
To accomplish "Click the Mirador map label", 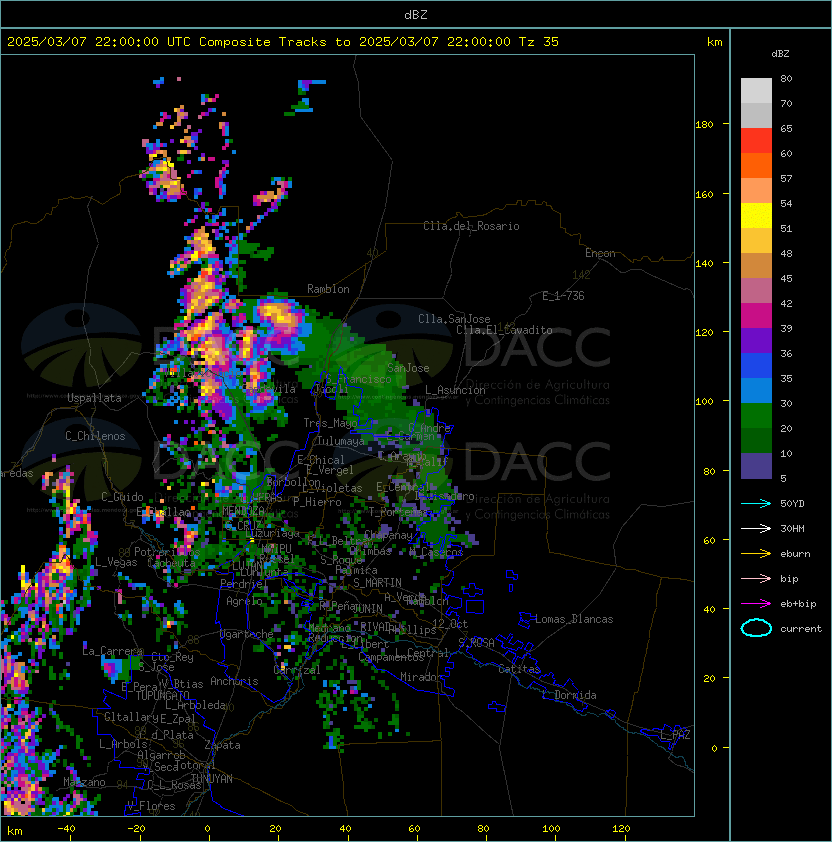I will tap(421, 677).
